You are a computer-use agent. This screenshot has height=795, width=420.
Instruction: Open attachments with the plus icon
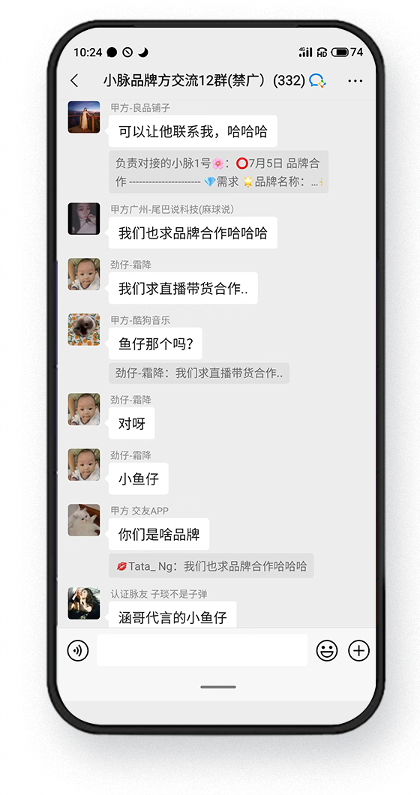[359, 651]
